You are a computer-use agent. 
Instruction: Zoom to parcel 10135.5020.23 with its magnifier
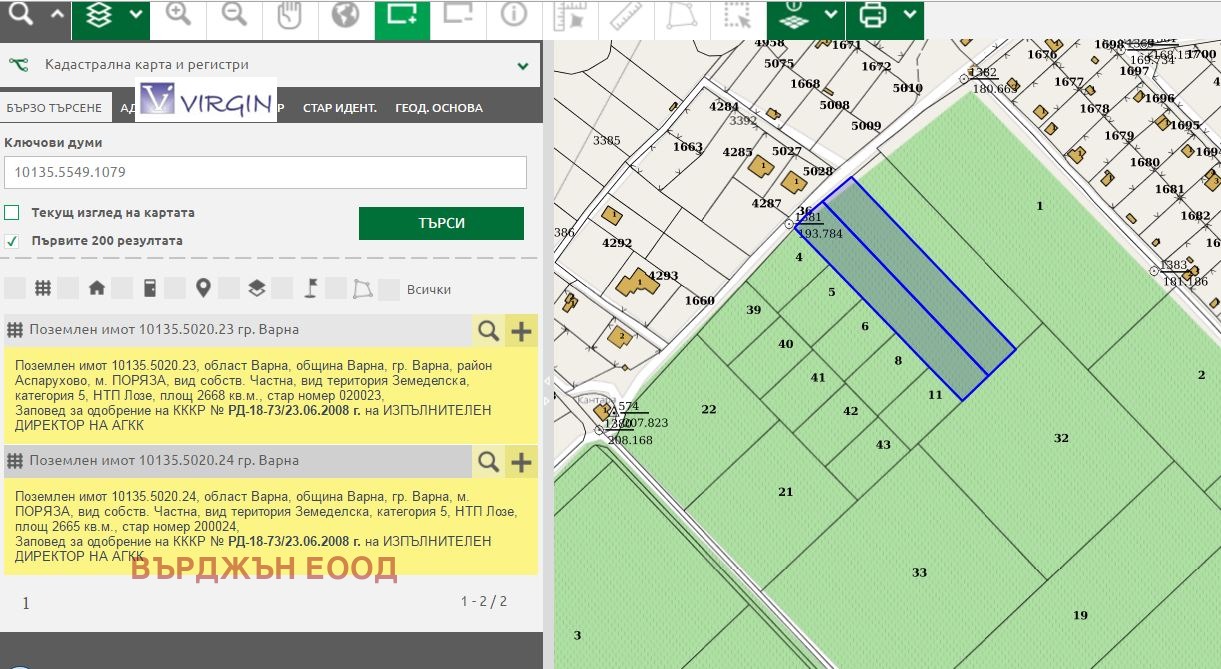coord(487,330)
